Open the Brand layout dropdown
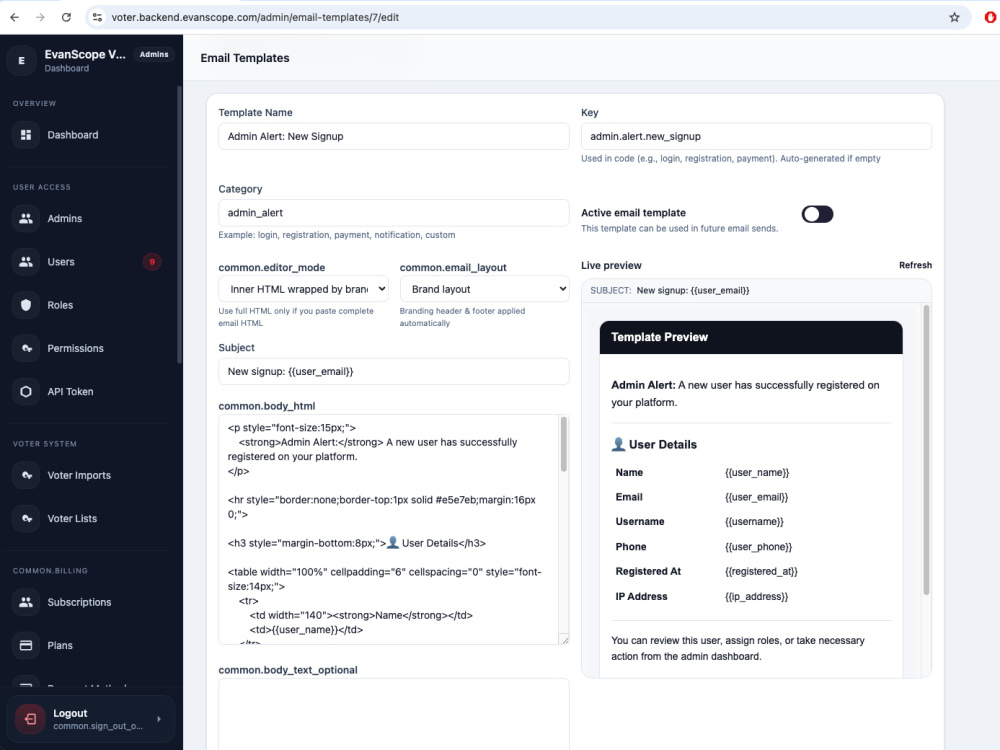This screenshot has width=1000, height=750. click(x=484, y=289)
